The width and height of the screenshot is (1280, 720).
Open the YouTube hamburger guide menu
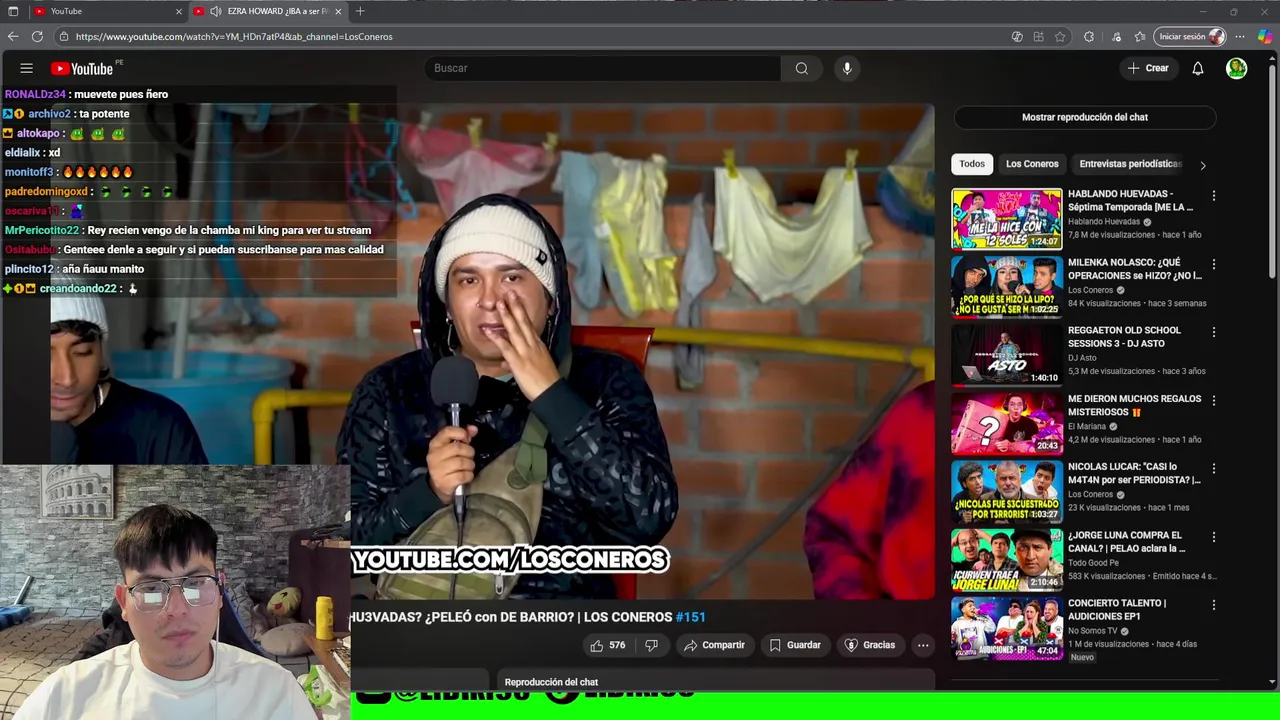pos(27,68)
